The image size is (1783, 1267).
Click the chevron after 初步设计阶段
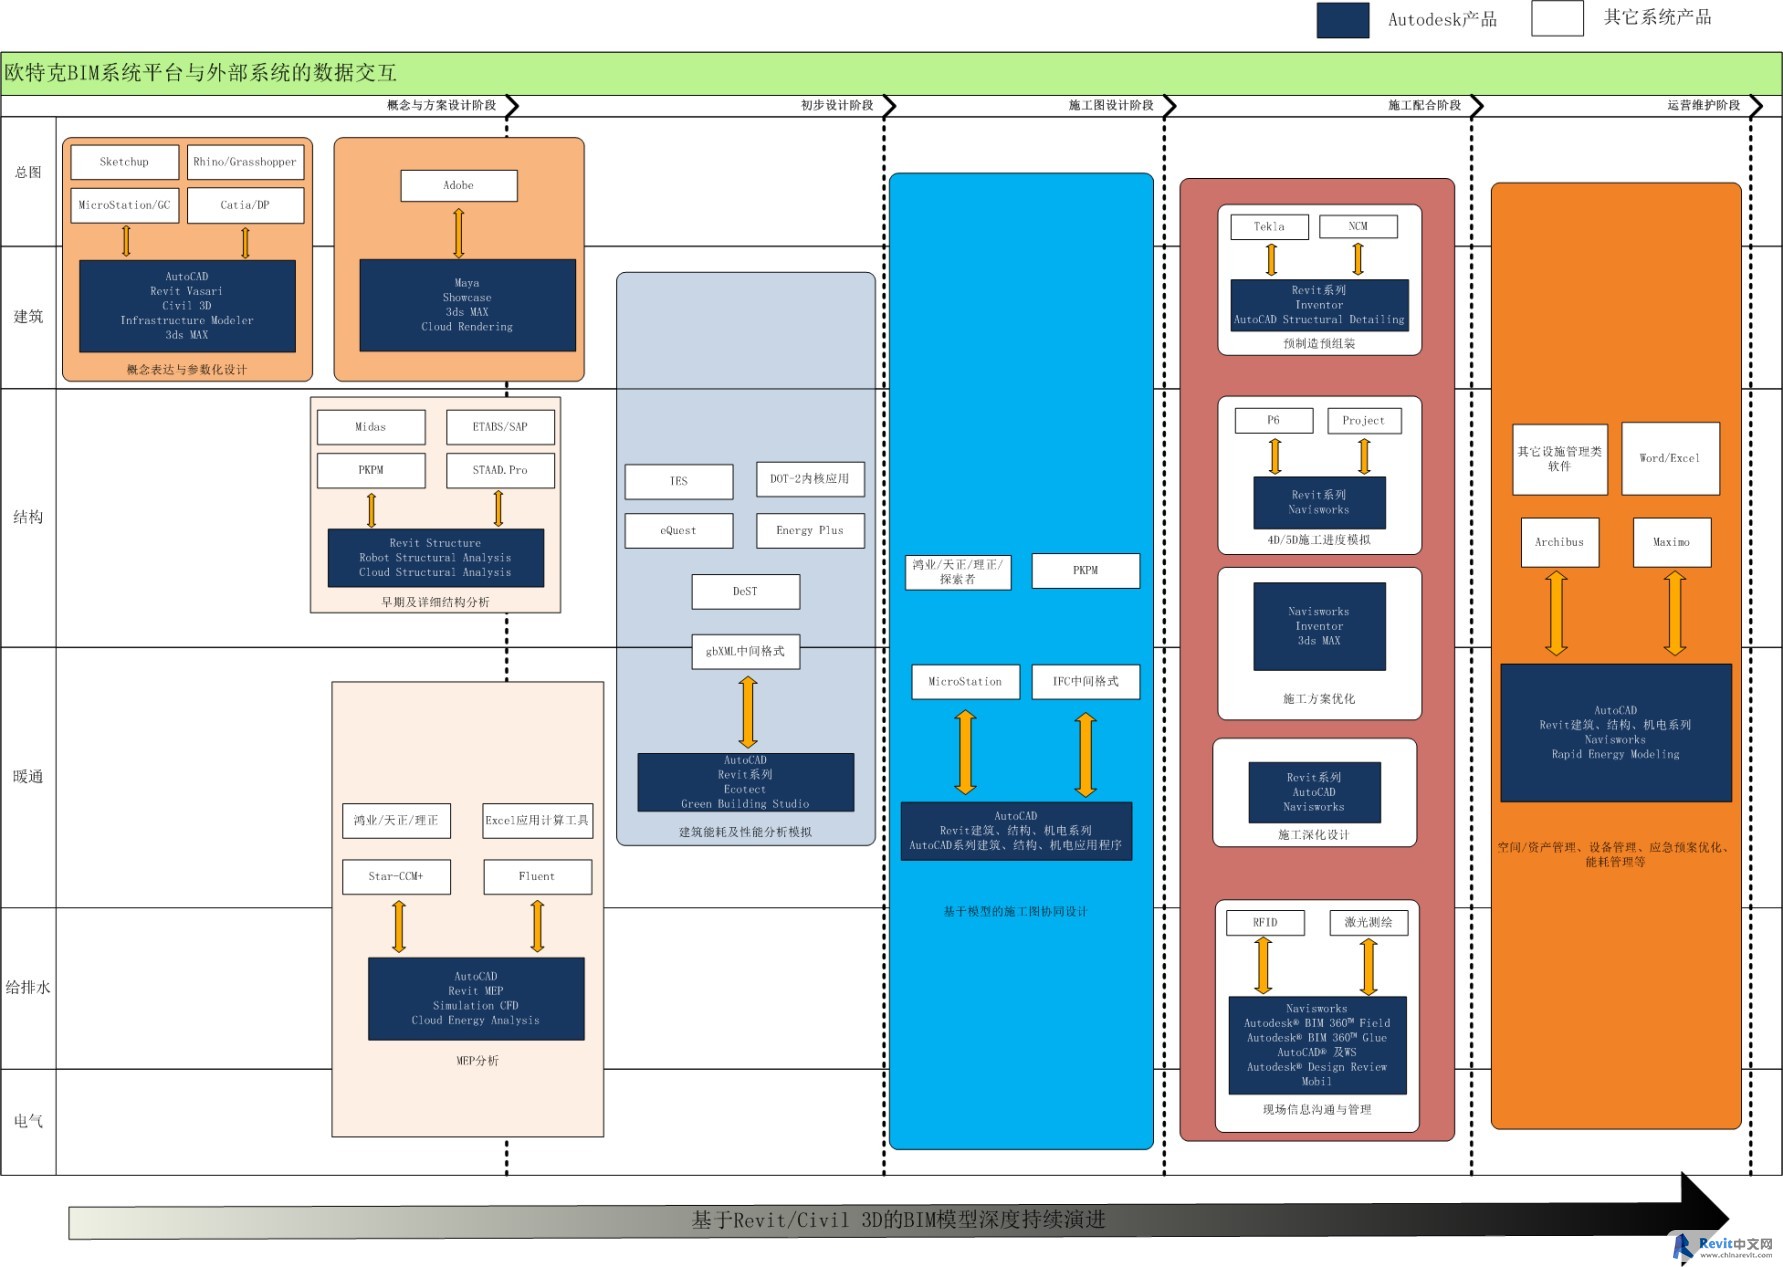point(889,106)
